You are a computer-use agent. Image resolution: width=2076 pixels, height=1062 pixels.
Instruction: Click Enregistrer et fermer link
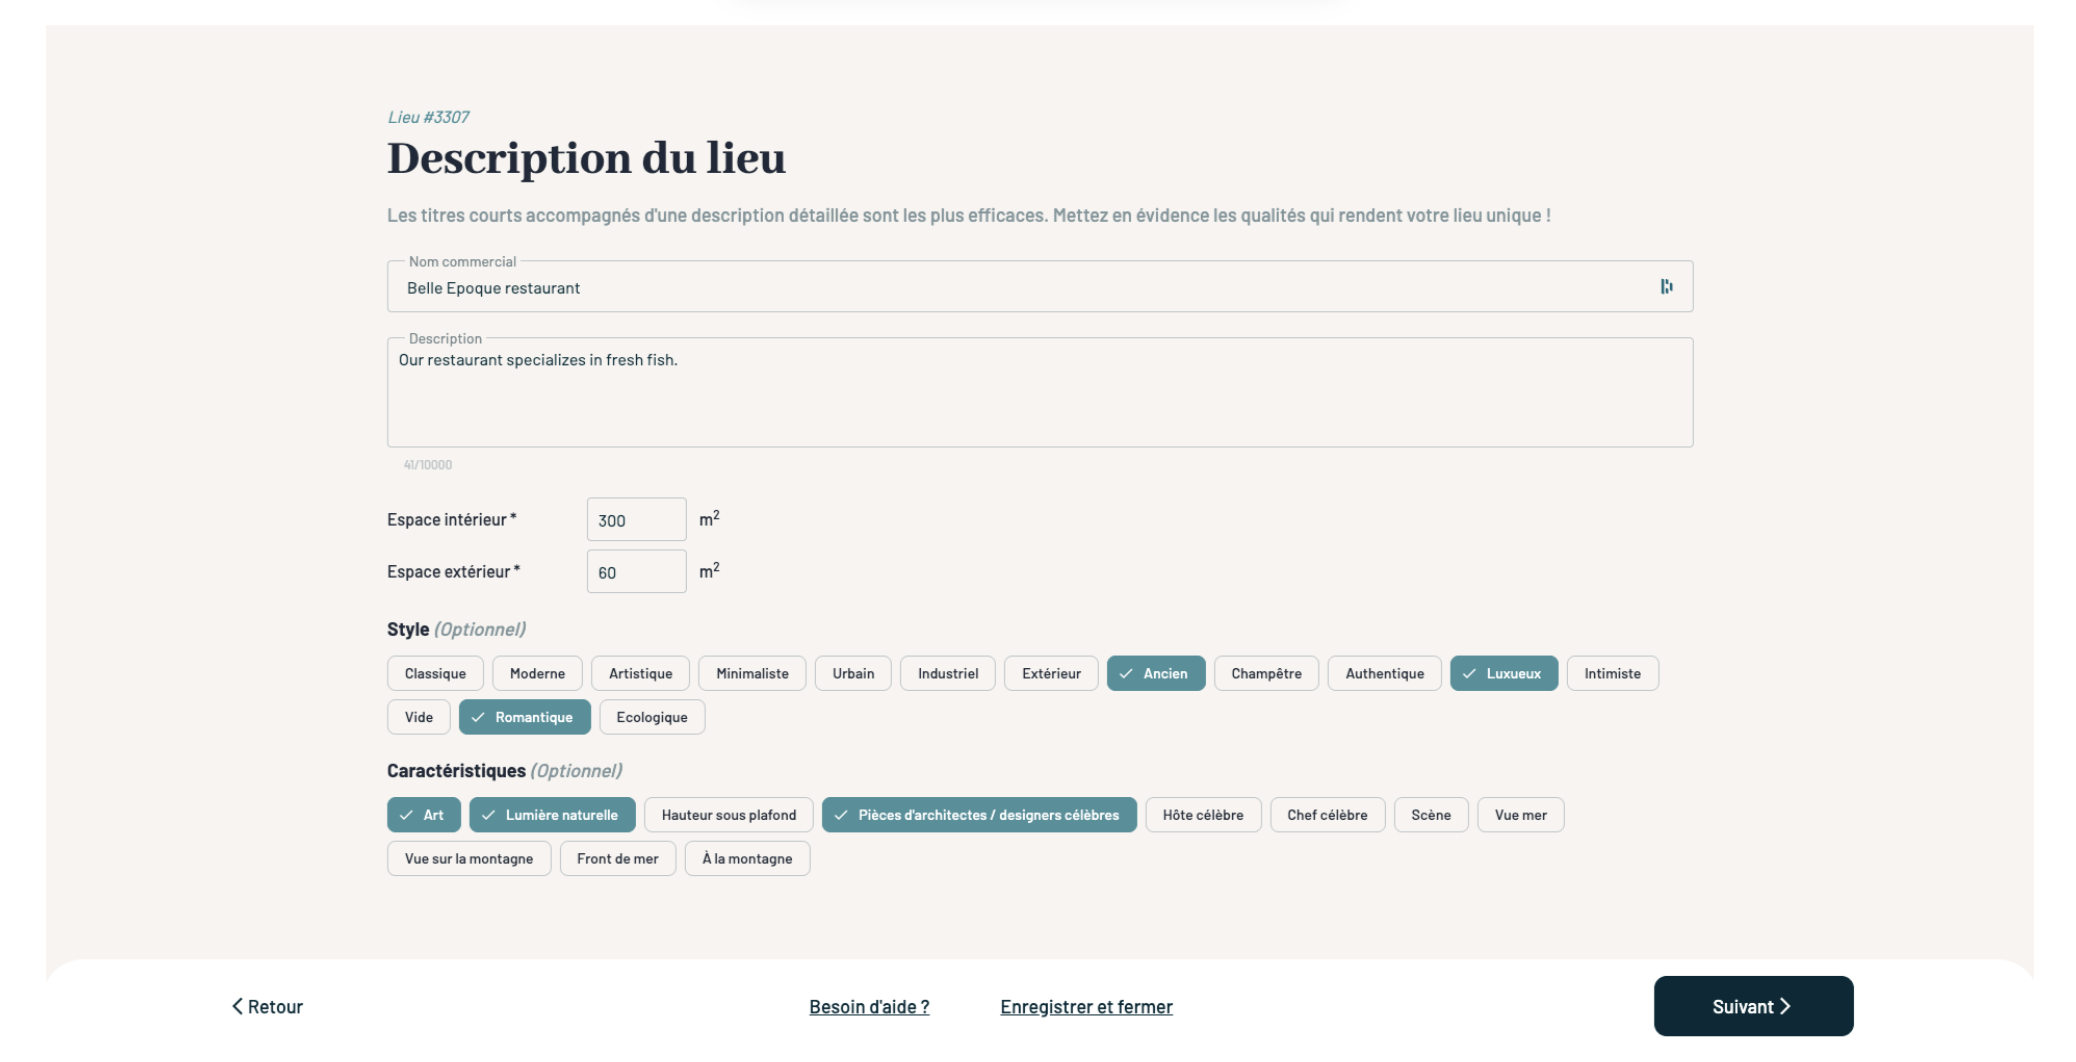click(1086, 1007)
